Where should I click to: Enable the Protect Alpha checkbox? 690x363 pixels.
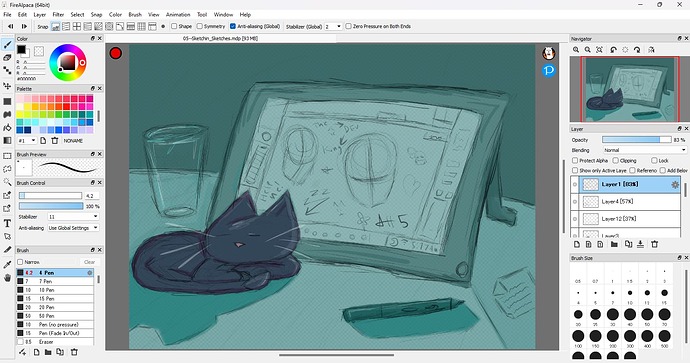coord(575,161)
